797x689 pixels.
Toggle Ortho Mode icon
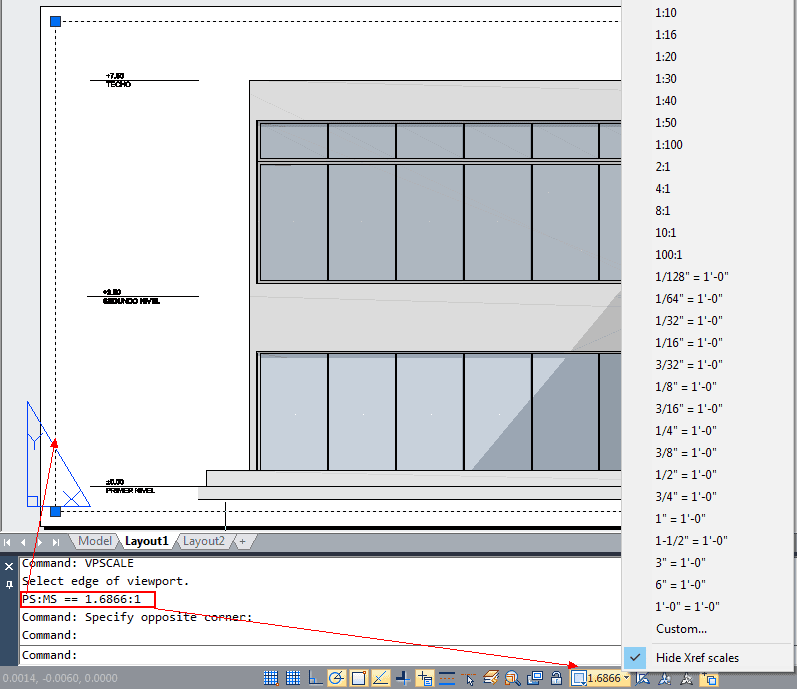pyautogui.click(x=315, y=678)
